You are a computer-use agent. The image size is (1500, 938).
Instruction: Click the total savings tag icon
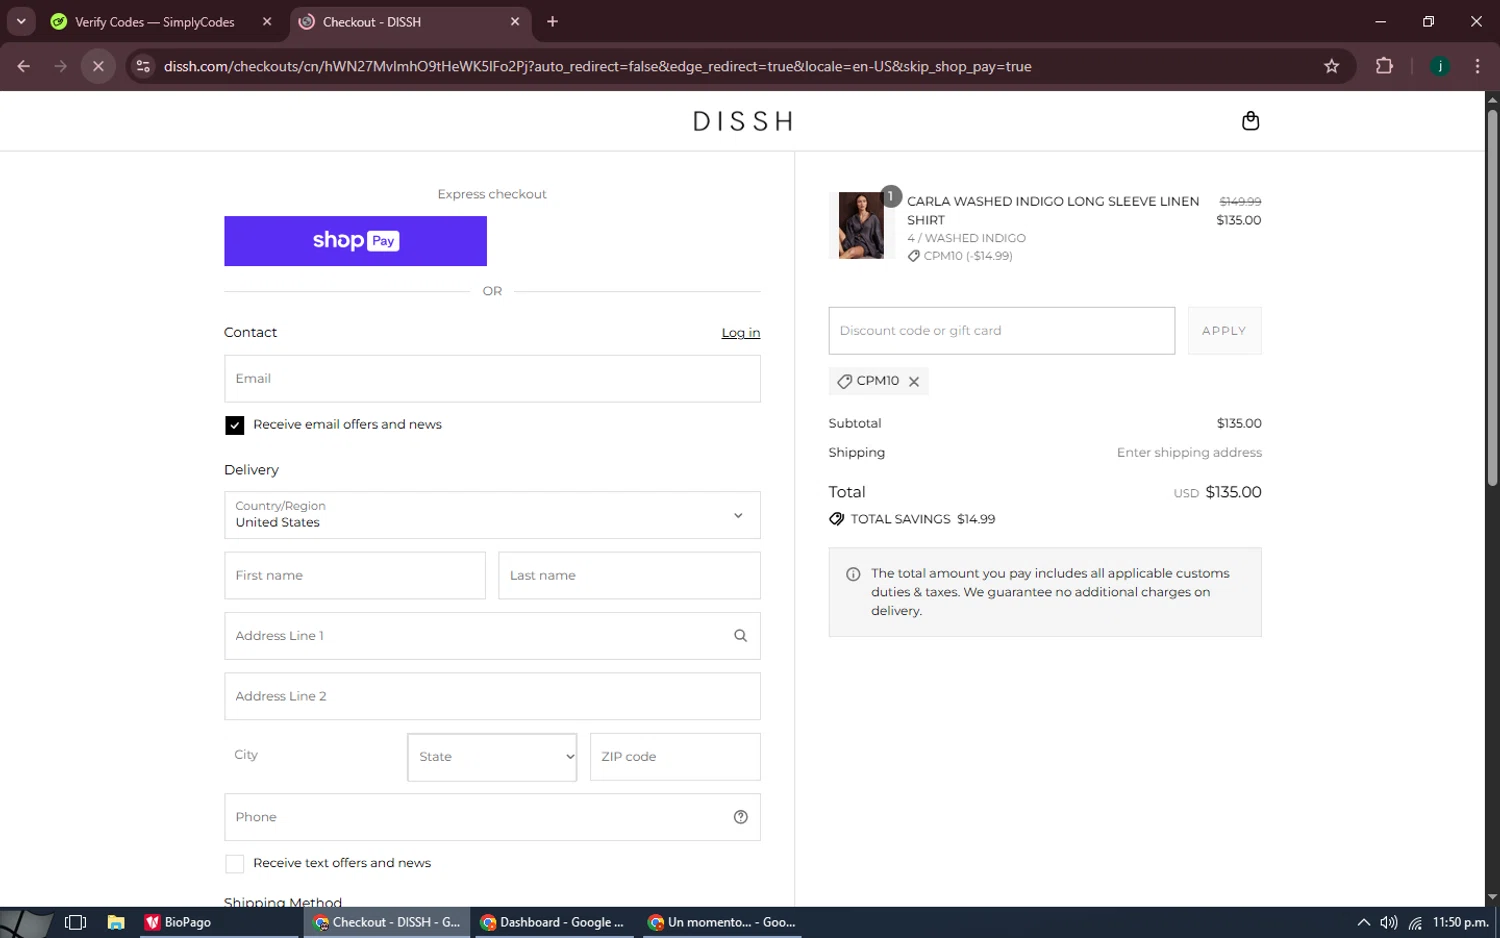(x=836, y=519)
